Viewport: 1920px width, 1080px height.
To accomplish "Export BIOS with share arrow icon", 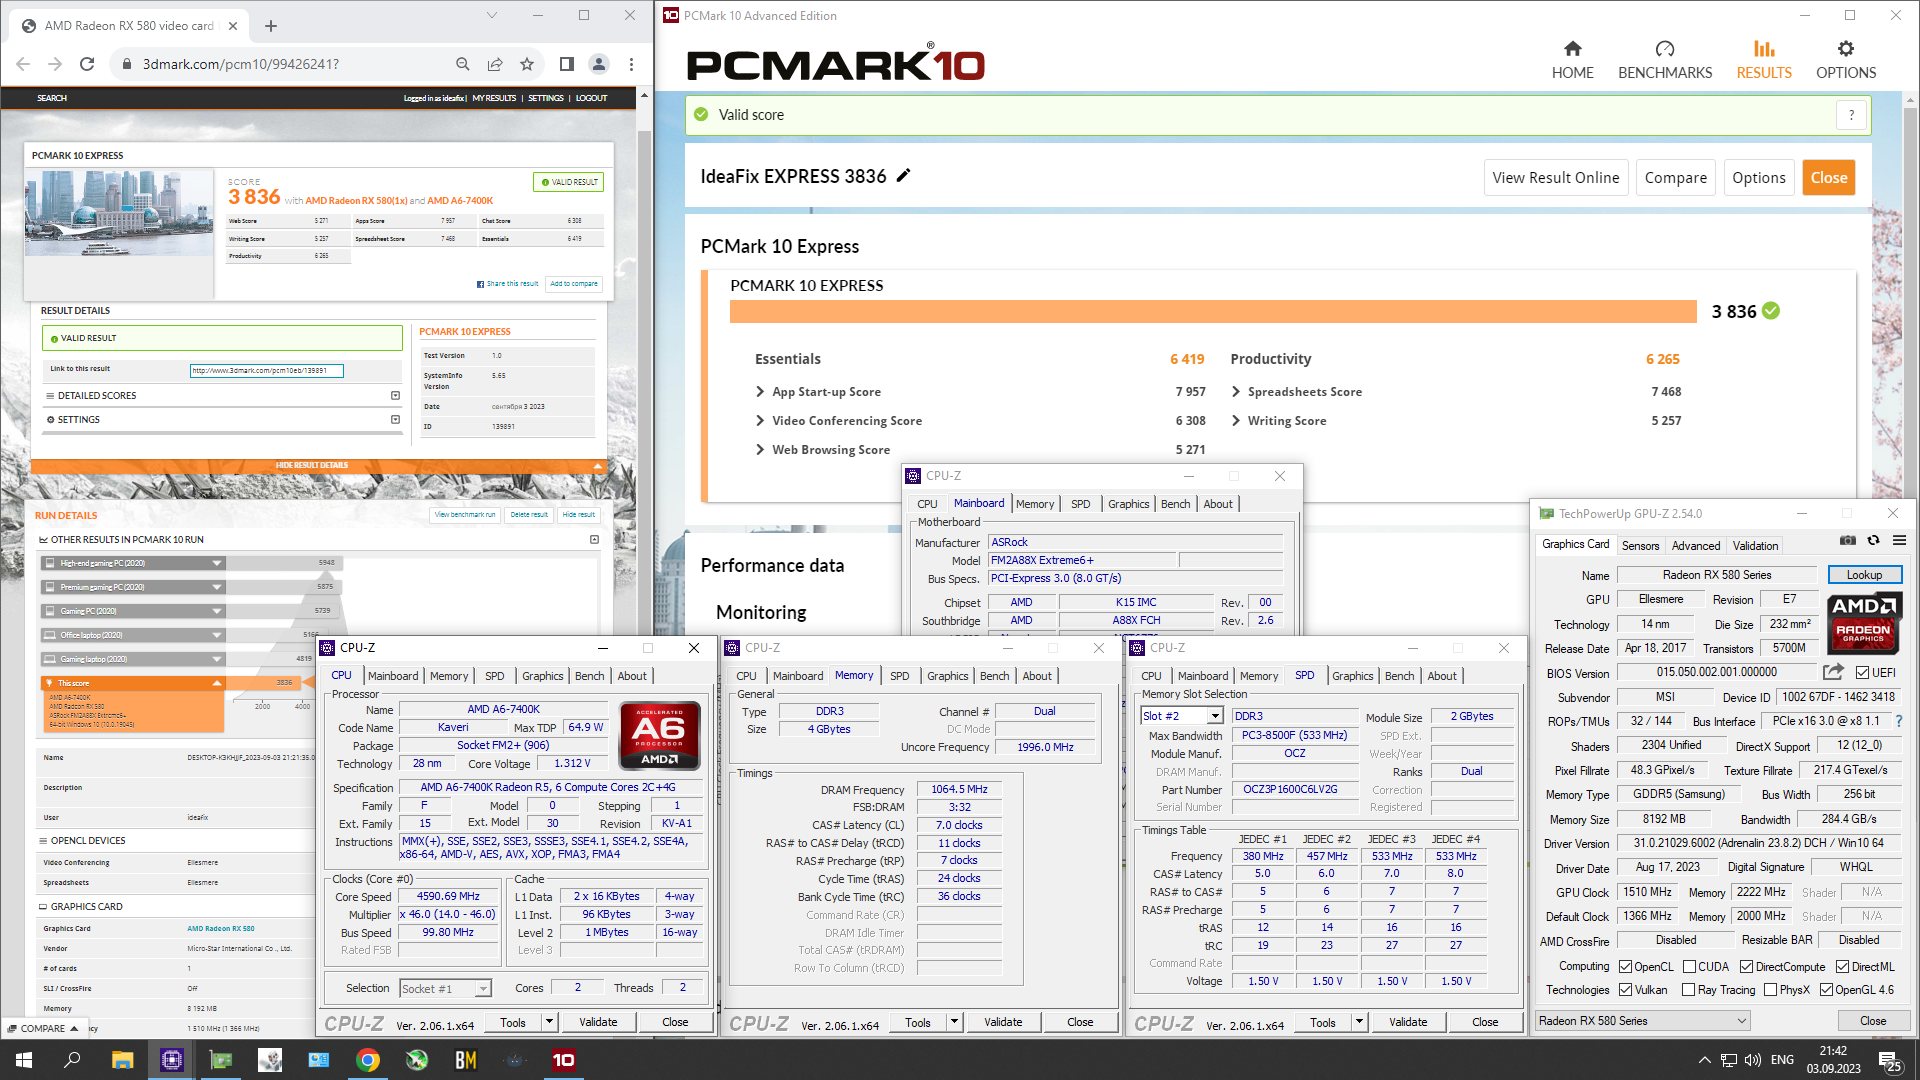I will tap(1833, 672).
